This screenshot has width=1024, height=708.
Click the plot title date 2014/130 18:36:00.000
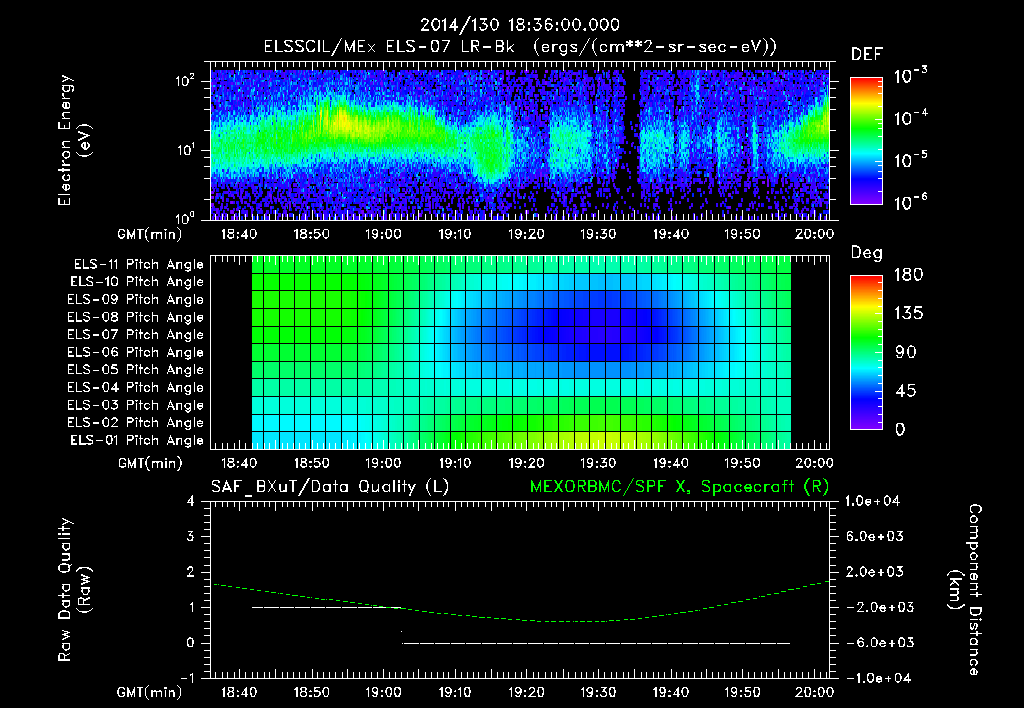(x=520, y=25)
